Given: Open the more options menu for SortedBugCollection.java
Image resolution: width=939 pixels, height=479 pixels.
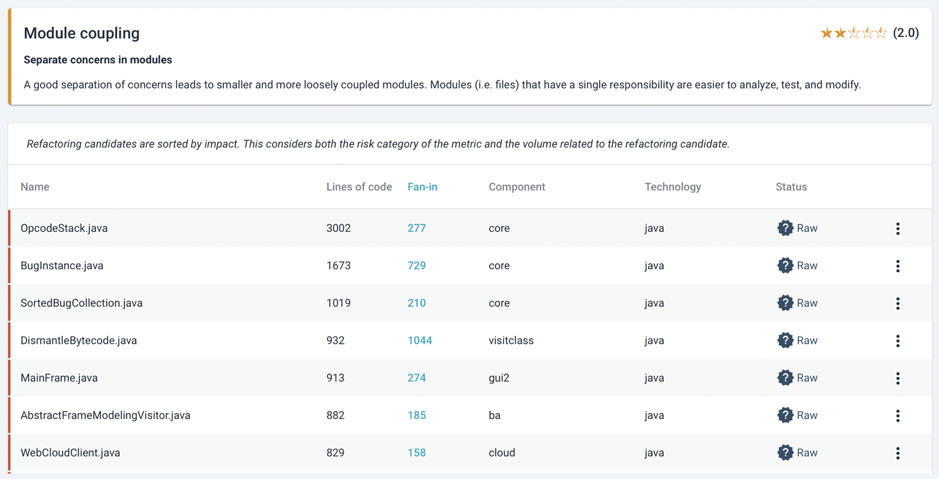Looking at the screenshot, I should (x=897, y=303).
